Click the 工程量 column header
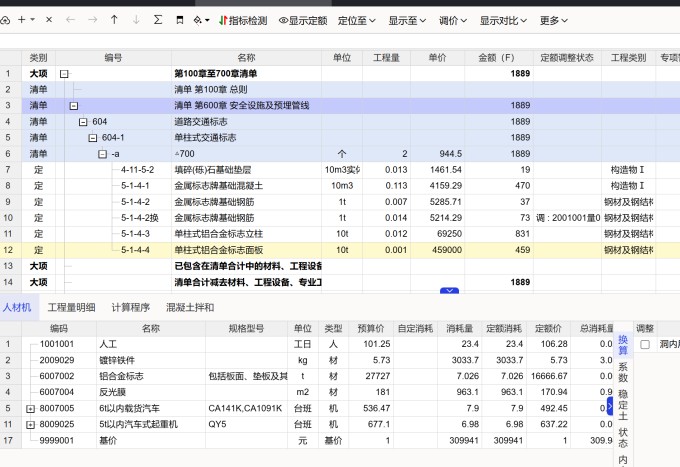 pyautogui.click(x=386, y=58)
